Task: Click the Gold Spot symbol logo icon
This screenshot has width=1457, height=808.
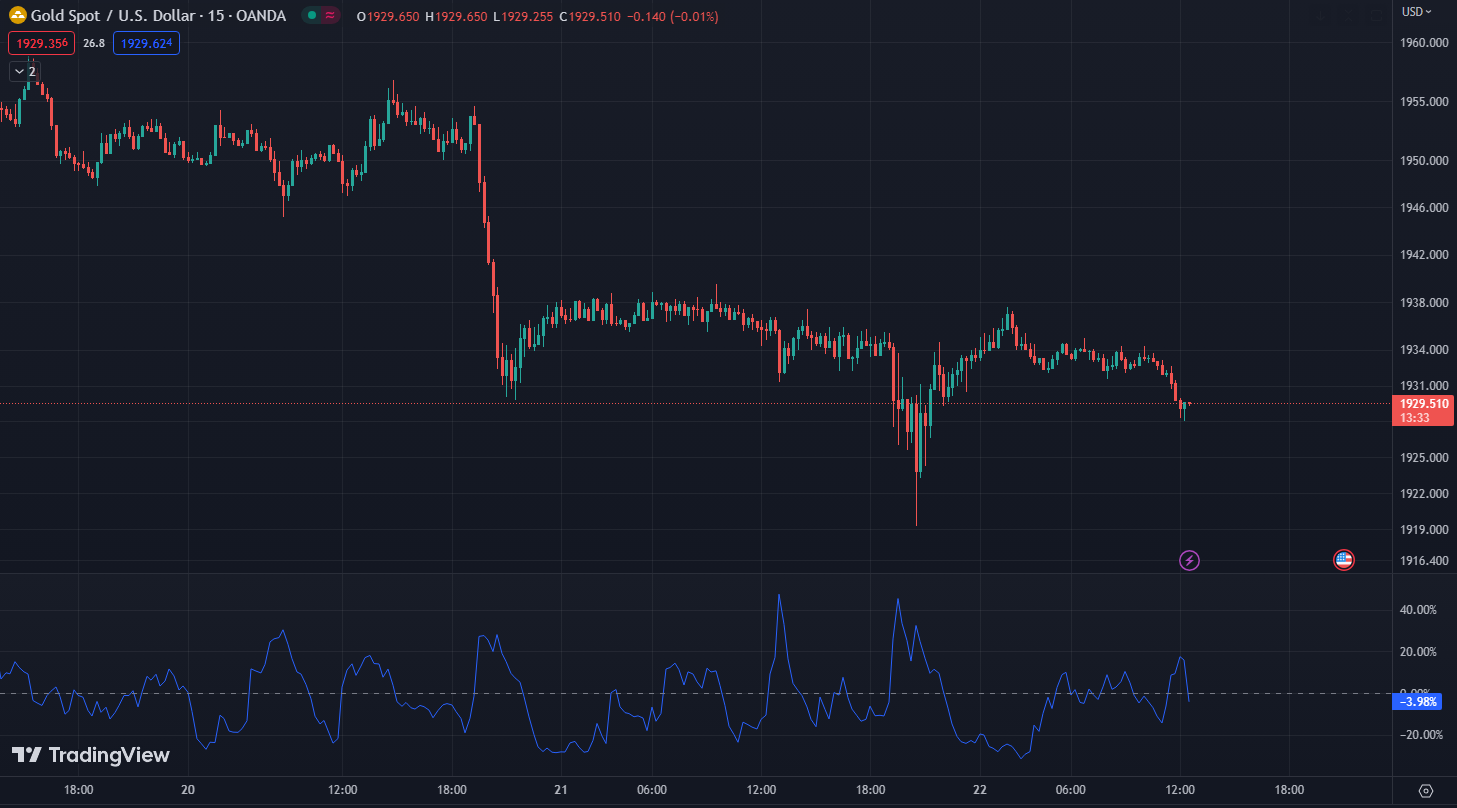Action: [x=17, y=16]
